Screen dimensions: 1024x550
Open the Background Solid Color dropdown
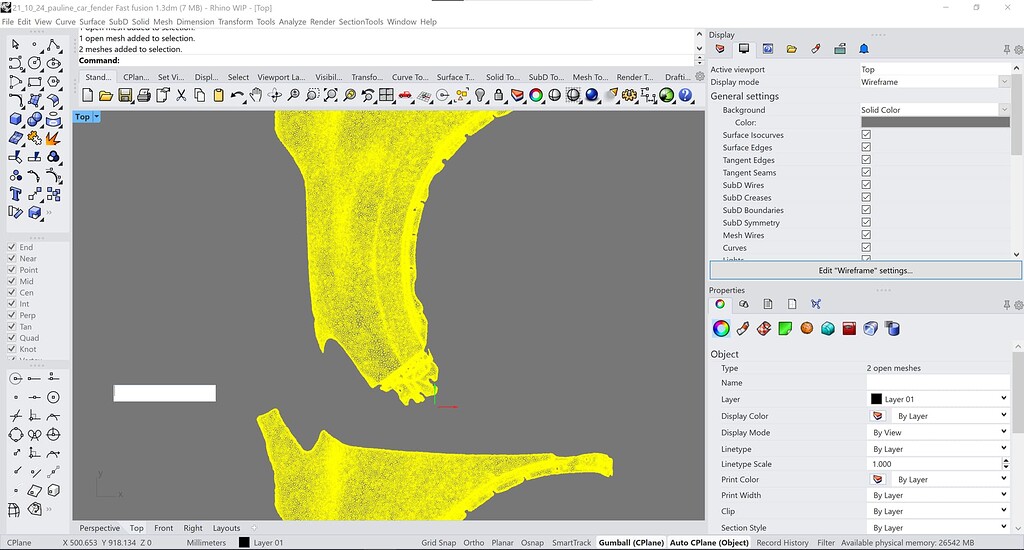click(x=935, y=110)
